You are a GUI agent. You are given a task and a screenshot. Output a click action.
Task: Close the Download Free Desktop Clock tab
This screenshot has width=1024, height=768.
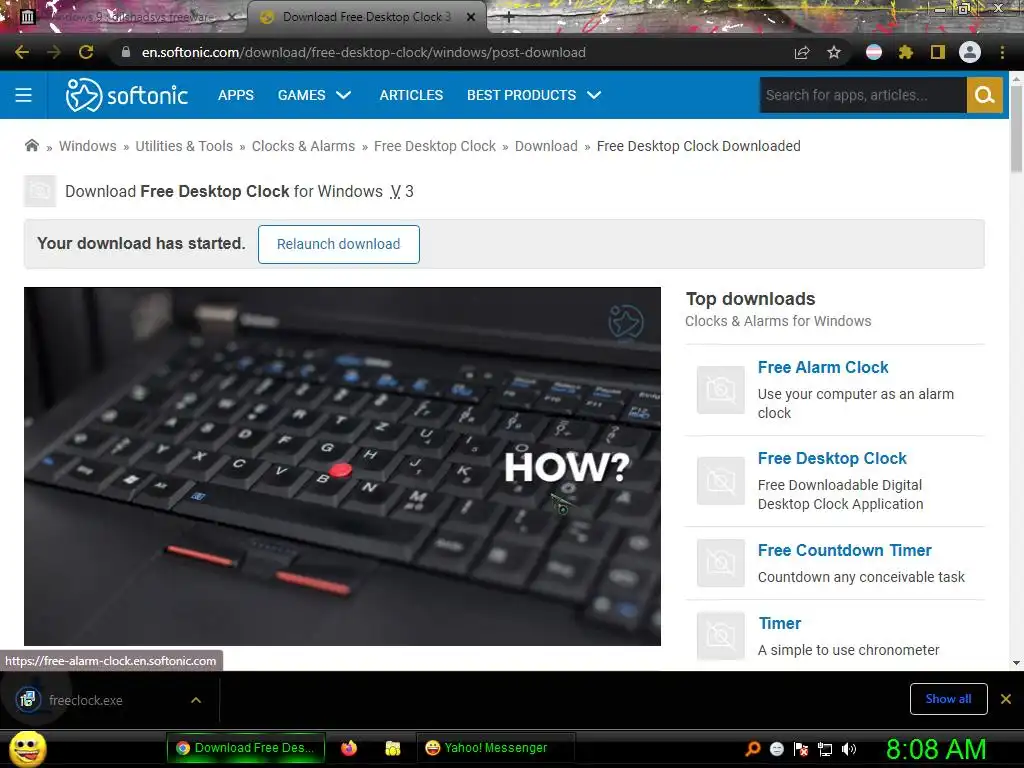(x=471, y=18)
